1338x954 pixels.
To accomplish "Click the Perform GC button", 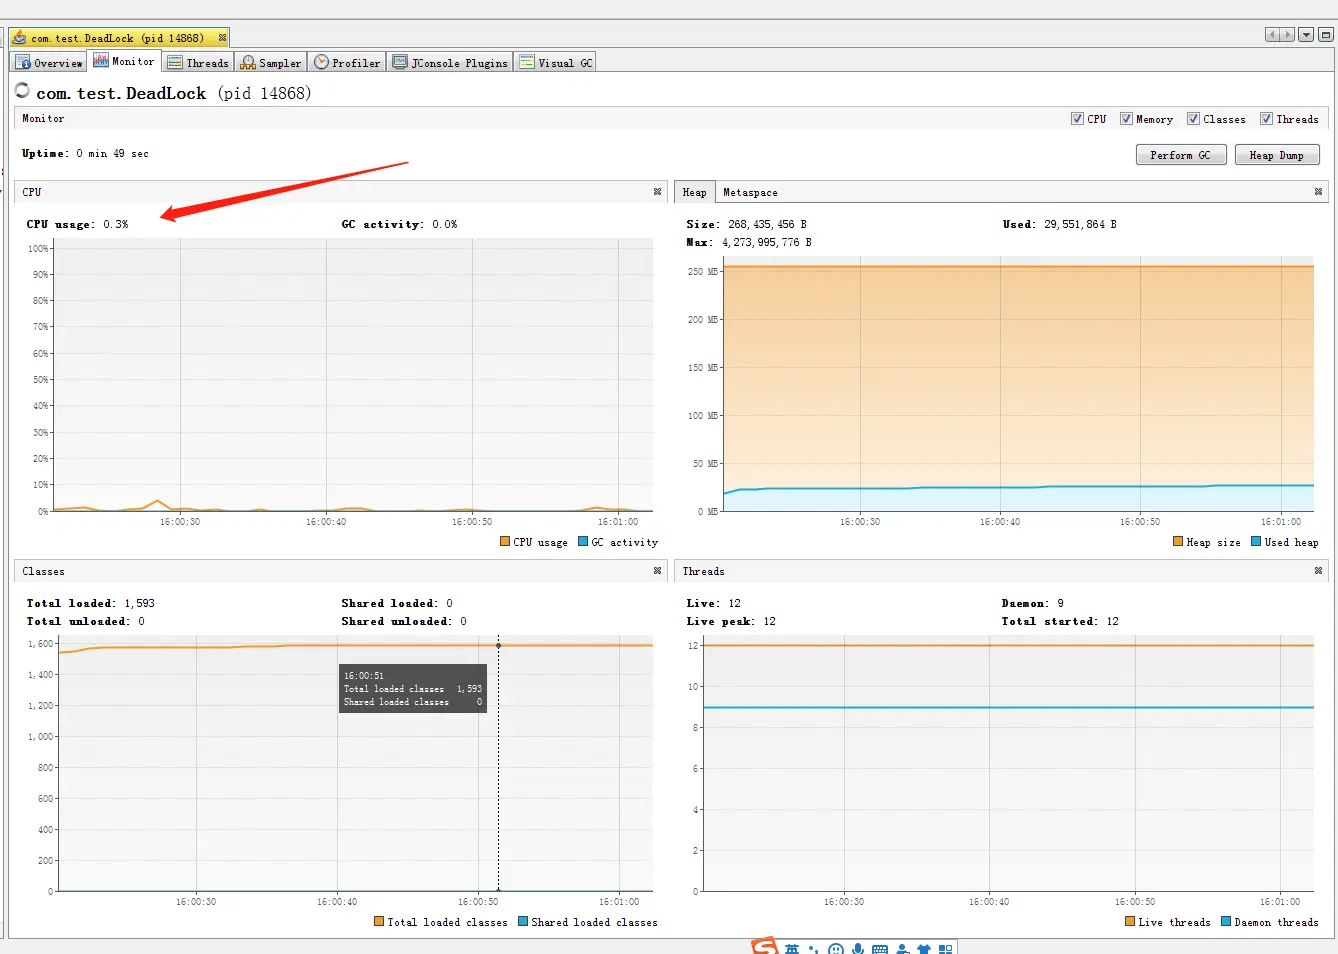I will 1181,155.
